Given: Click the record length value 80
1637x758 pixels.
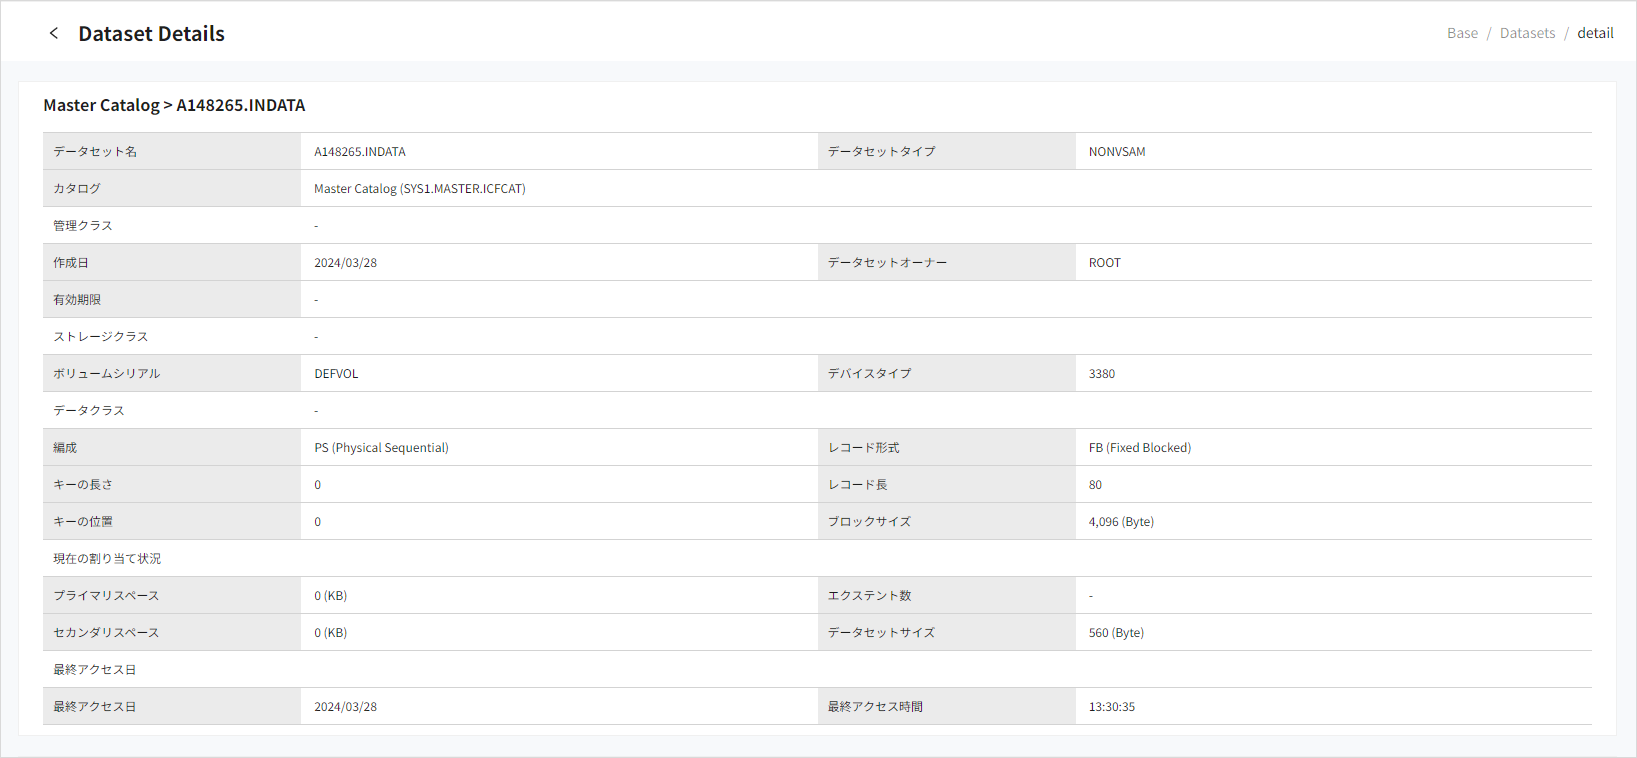Looking at the screenshot, I should [1095, 485].
